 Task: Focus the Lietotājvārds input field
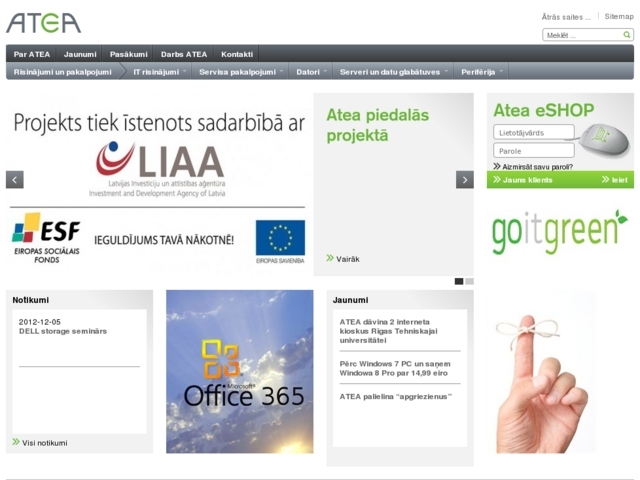click(x=533, y=132)
